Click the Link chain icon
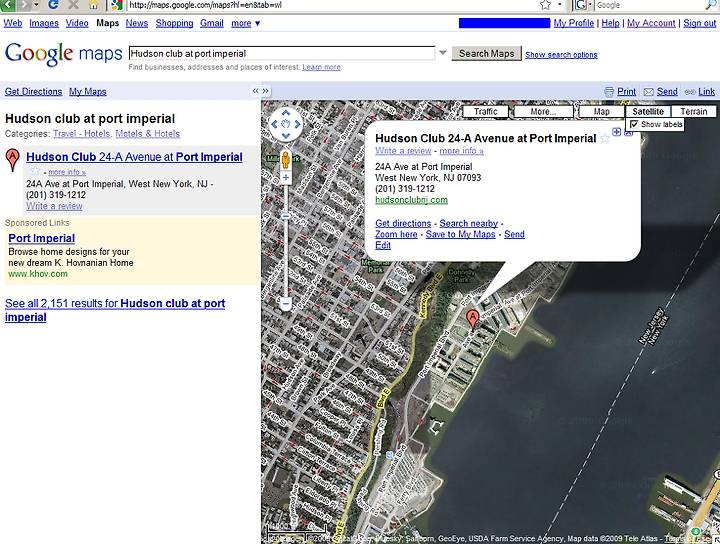Viewport: 720px width, 544px height. click(690, 92)
